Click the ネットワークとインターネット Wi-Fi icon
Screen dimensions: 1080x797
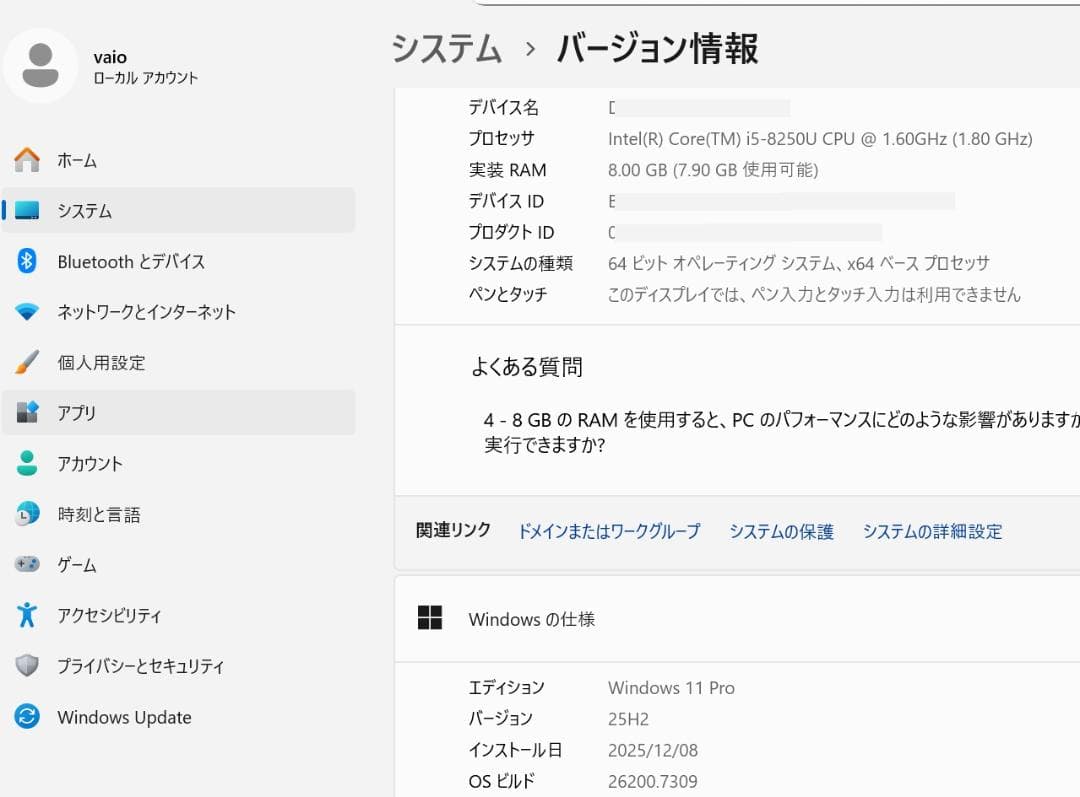(x=24, y=312)
